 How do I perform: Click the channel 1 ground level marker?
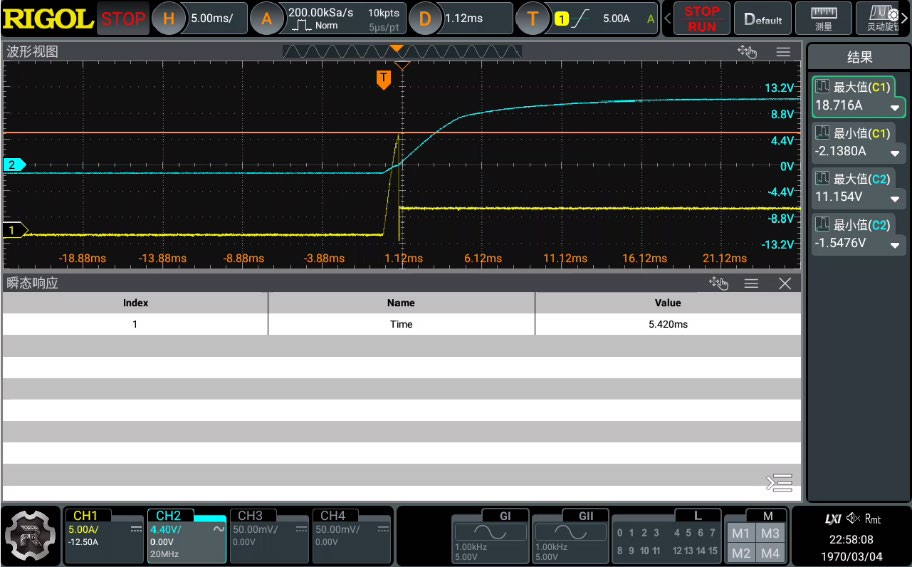[x=14, y=230]
